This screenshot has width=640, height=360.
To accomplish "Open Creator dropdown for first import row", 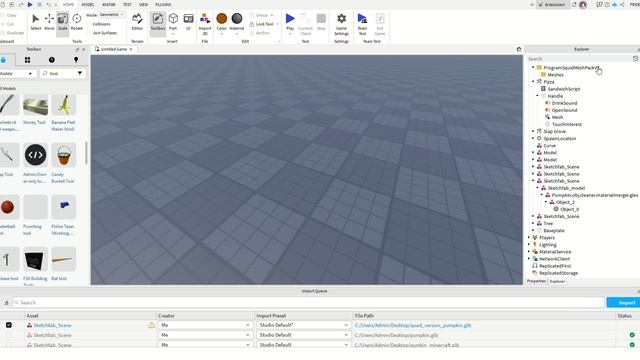I will (x=205, y=325).
